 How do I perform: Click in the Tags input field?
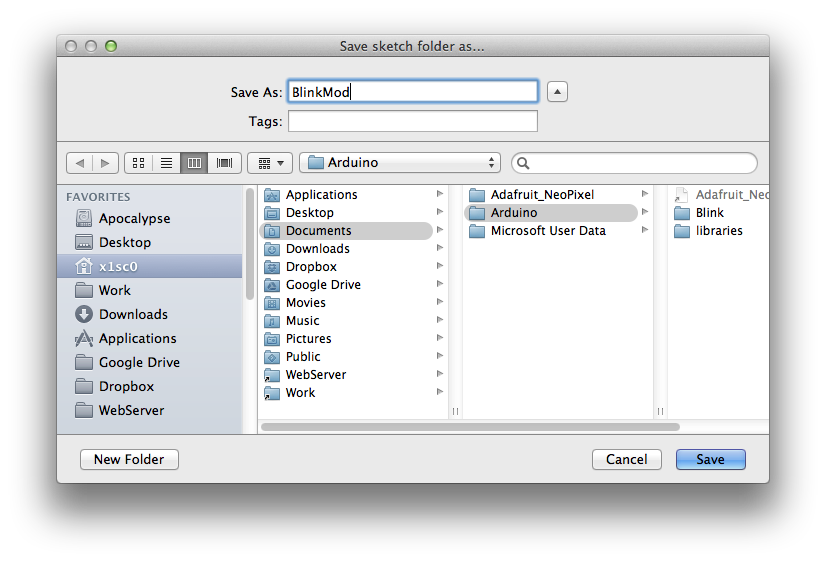coord(412,121)
